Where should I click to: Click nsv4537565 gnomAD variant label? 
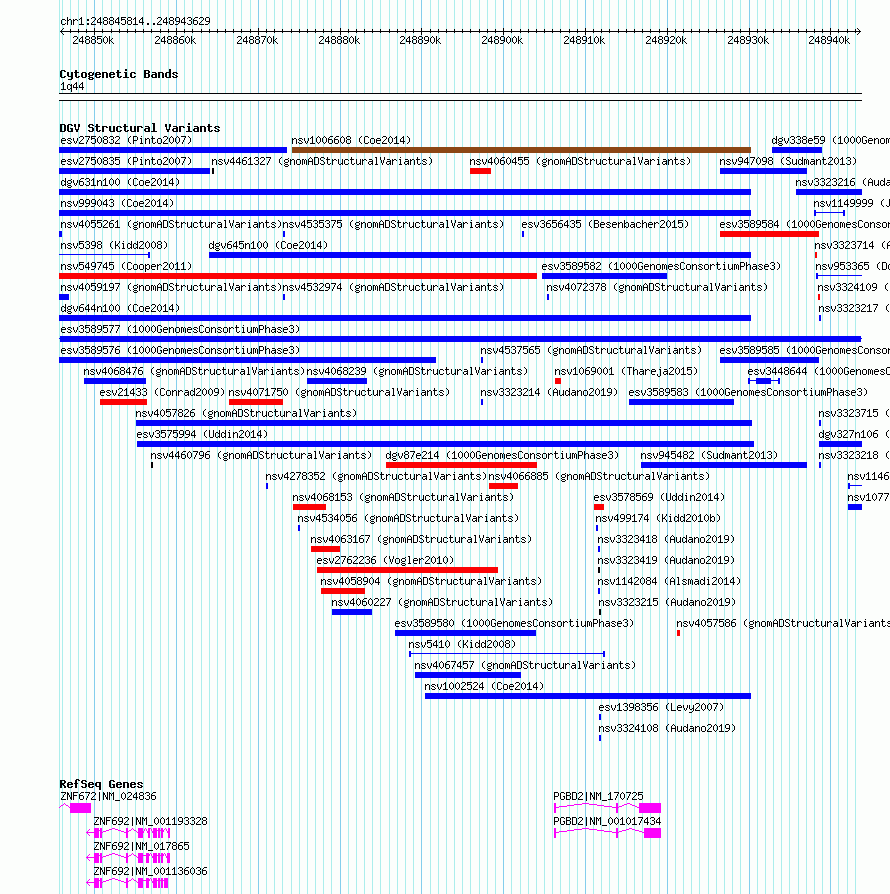coord(591,350)
